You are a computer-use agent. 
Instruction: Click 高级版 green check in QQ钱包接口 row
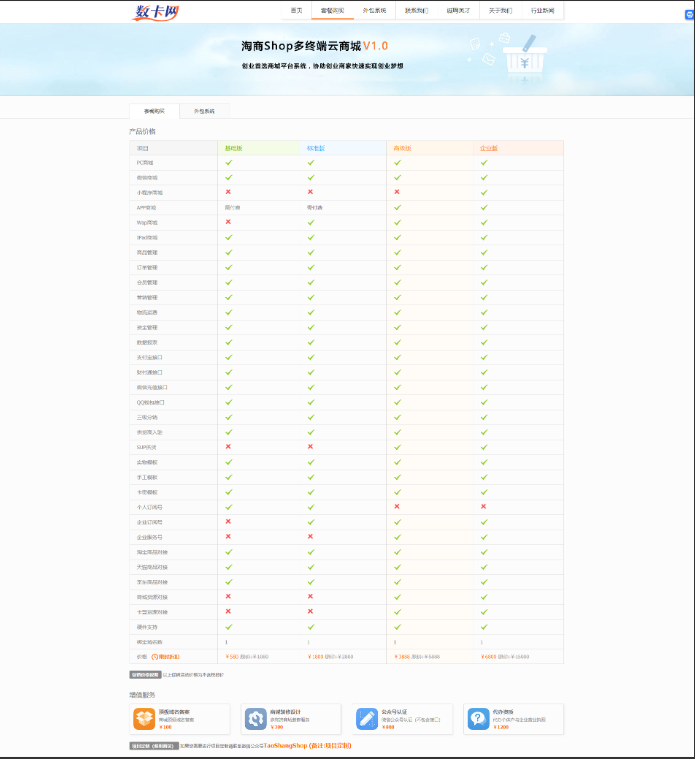tap(397, 402)
